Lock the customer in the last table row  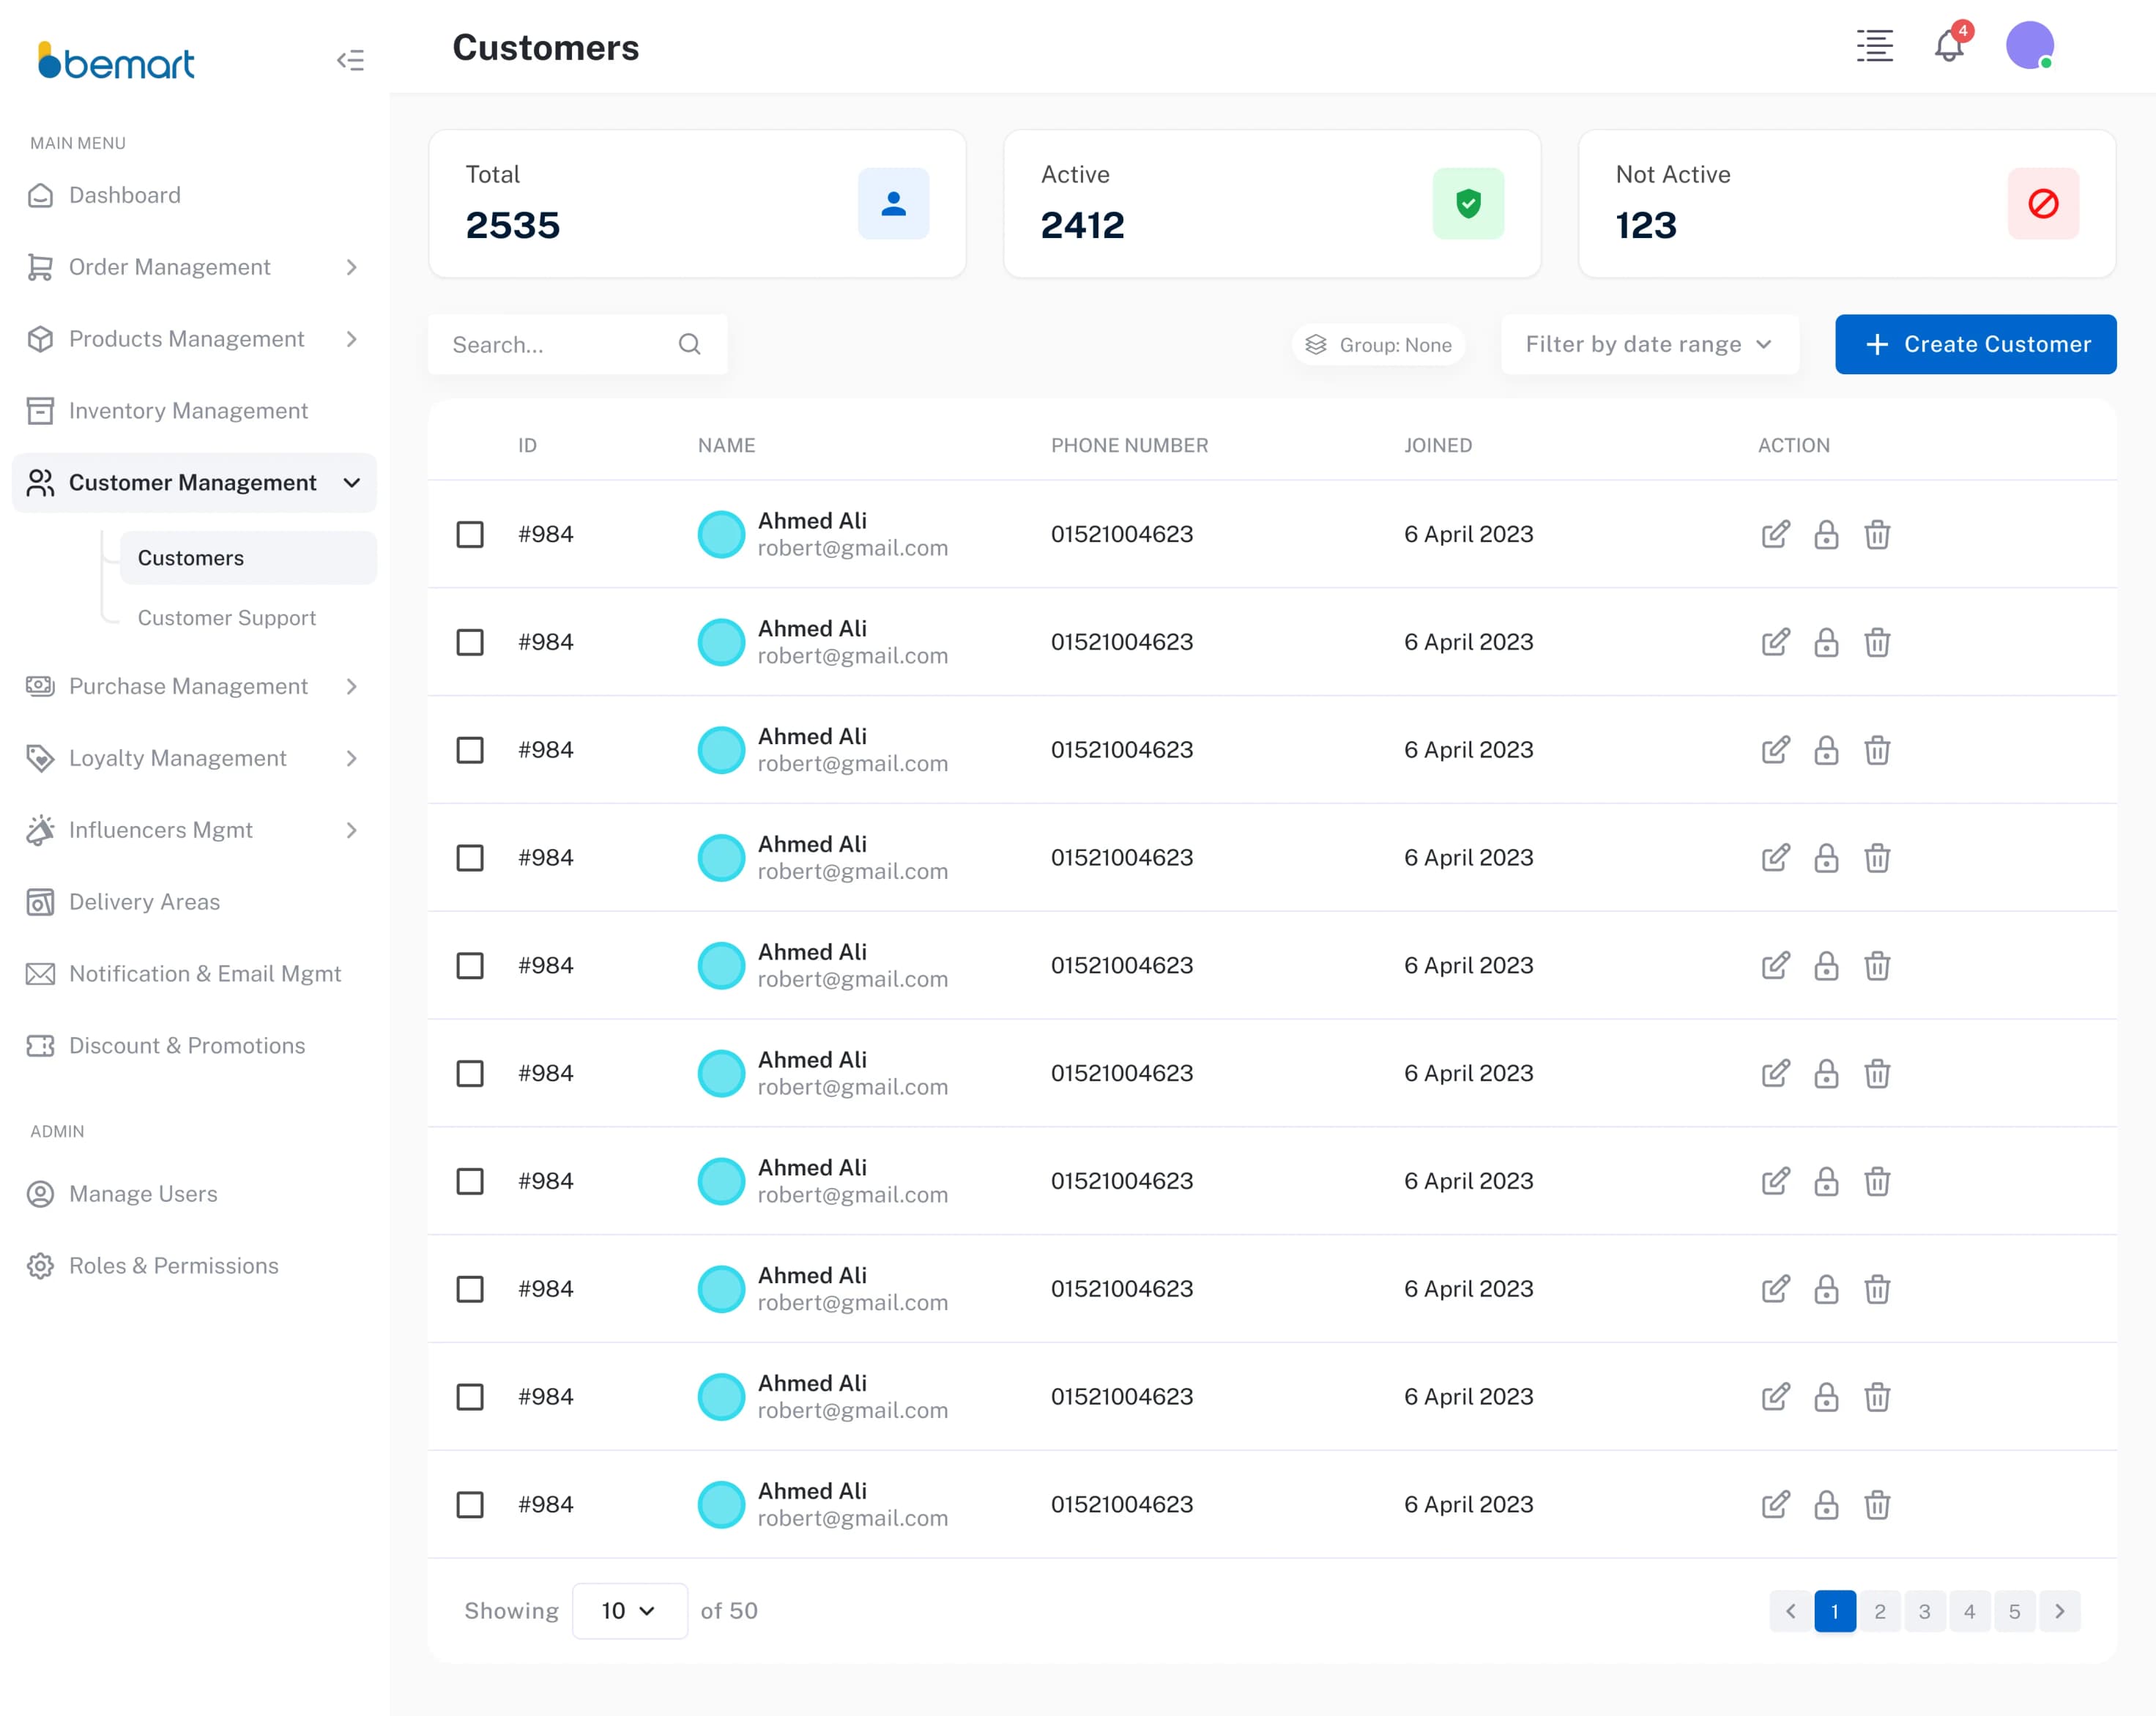point(1826,1505)
